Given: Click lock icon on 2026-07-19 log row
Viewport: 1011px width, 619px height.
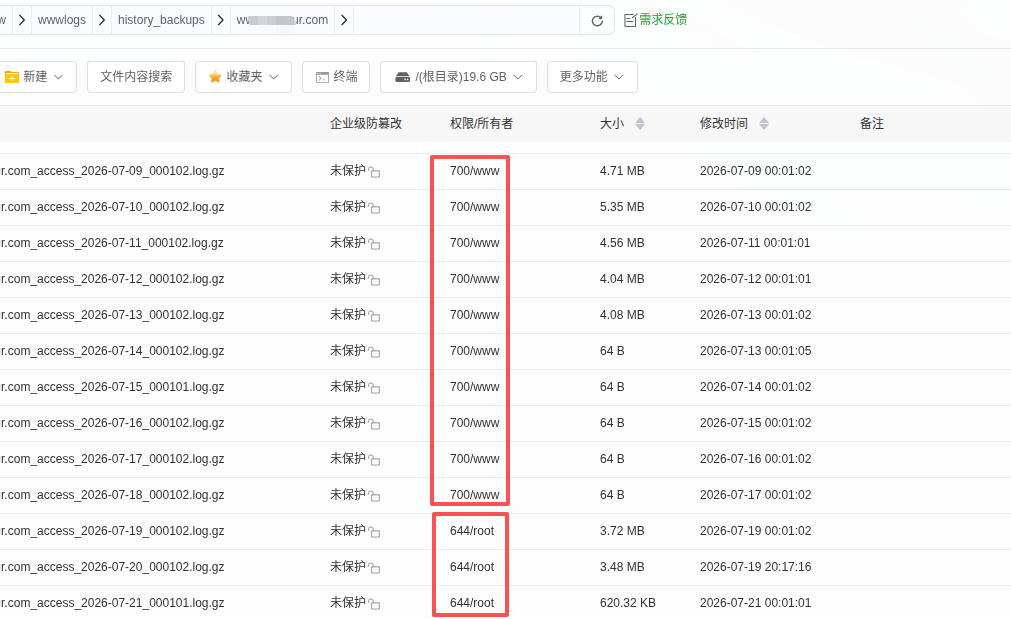Looking at the screenshot, I should click(374, 532).
